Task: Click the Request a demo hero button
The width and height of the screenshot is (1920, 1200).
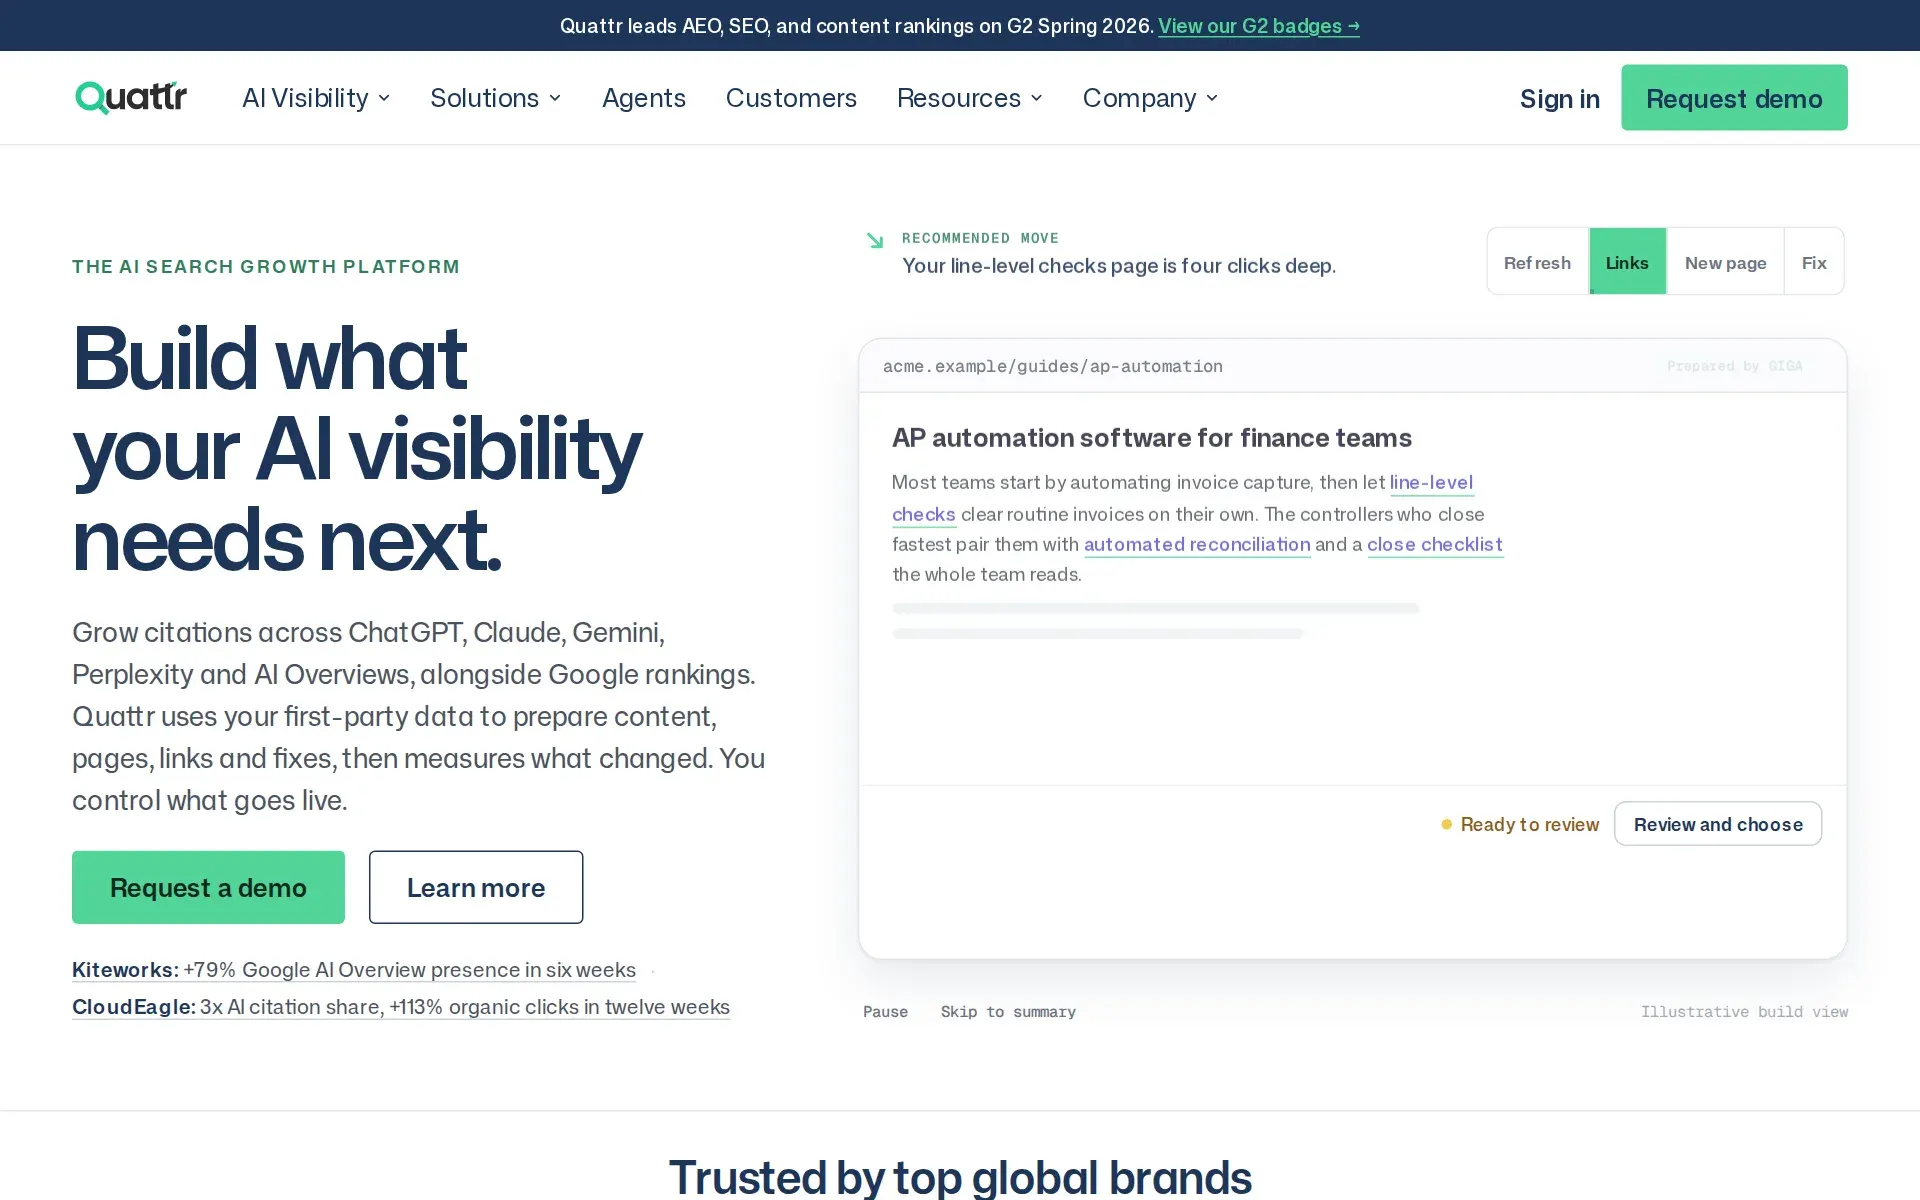Action: (208, 887)
